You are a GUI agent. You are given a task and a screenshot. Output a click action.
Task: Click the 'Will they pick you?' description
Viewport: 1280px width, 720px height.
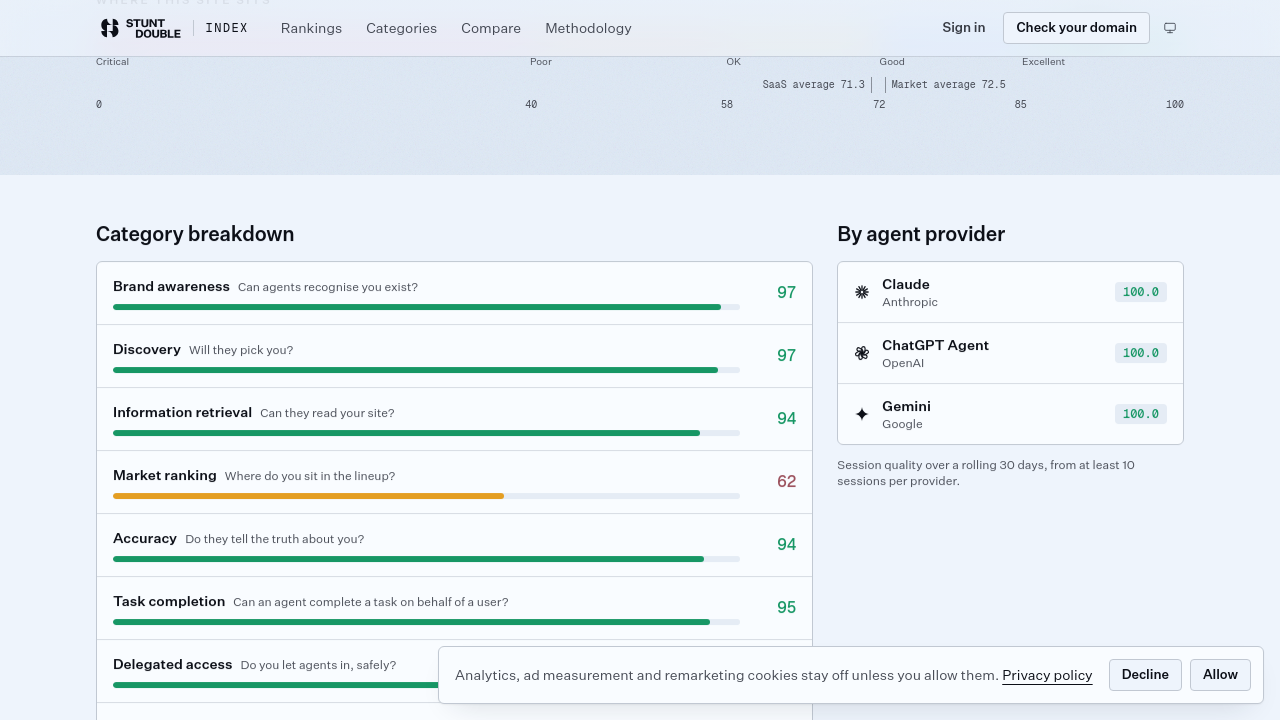tap(241, 350)
